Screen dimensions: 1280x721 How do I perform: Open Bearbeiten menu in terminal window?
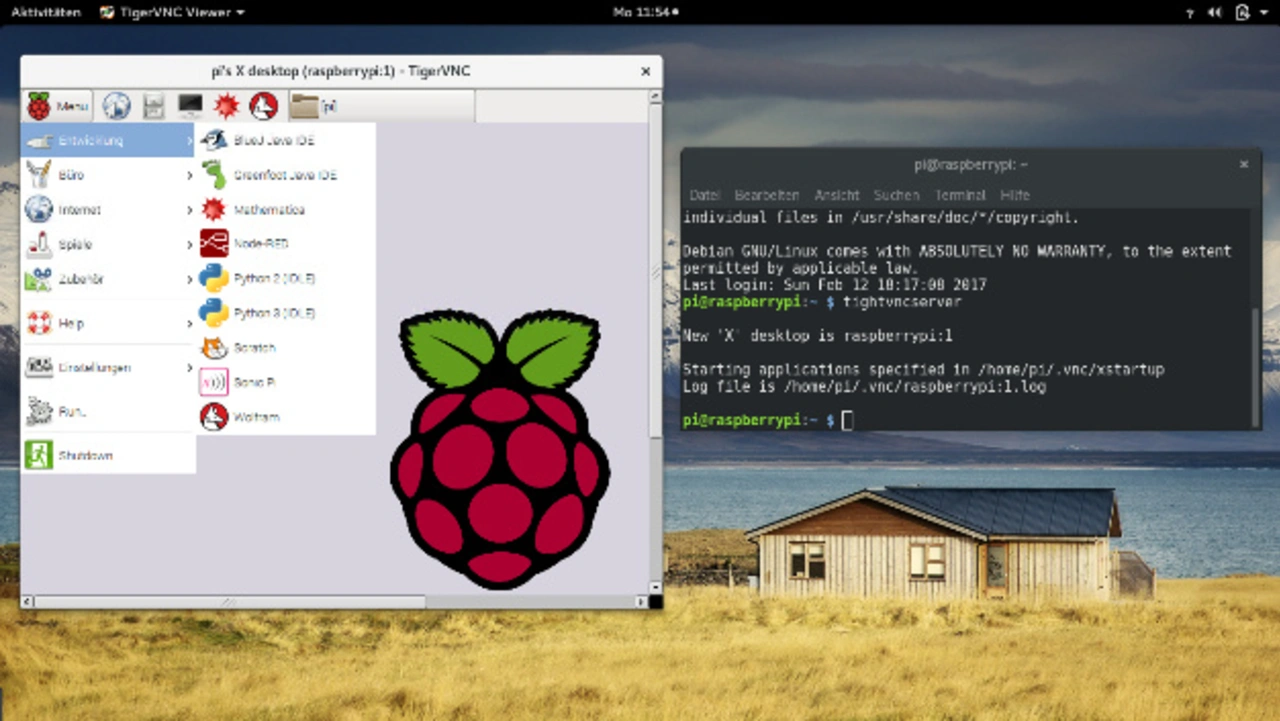pos(766,195)
